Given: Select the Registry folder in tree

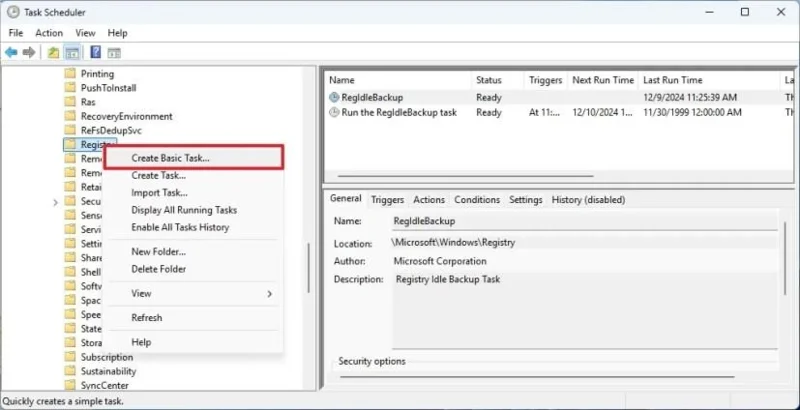Looking at the screenshot, I should tap(90, 145).
